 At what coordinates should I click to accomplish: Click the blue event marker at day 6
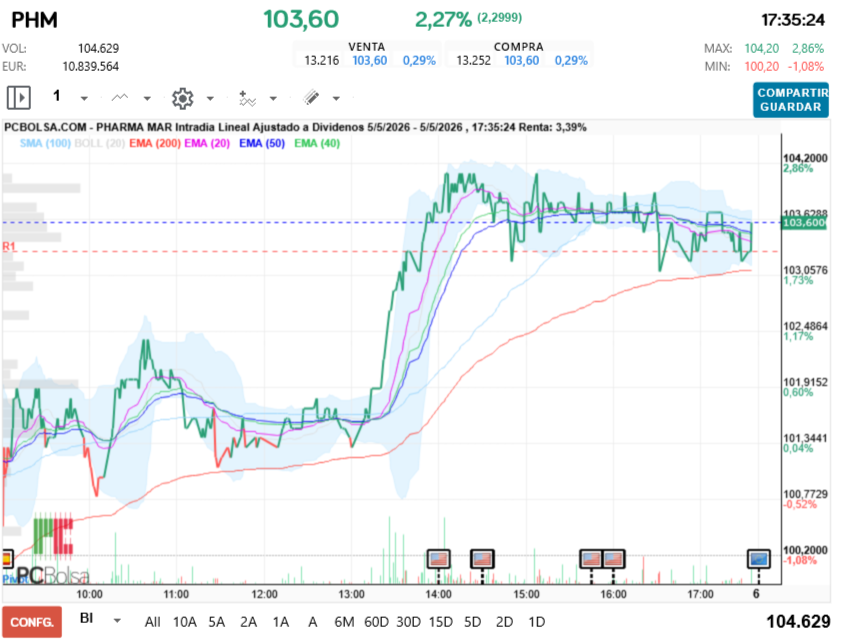pos(759,559)
